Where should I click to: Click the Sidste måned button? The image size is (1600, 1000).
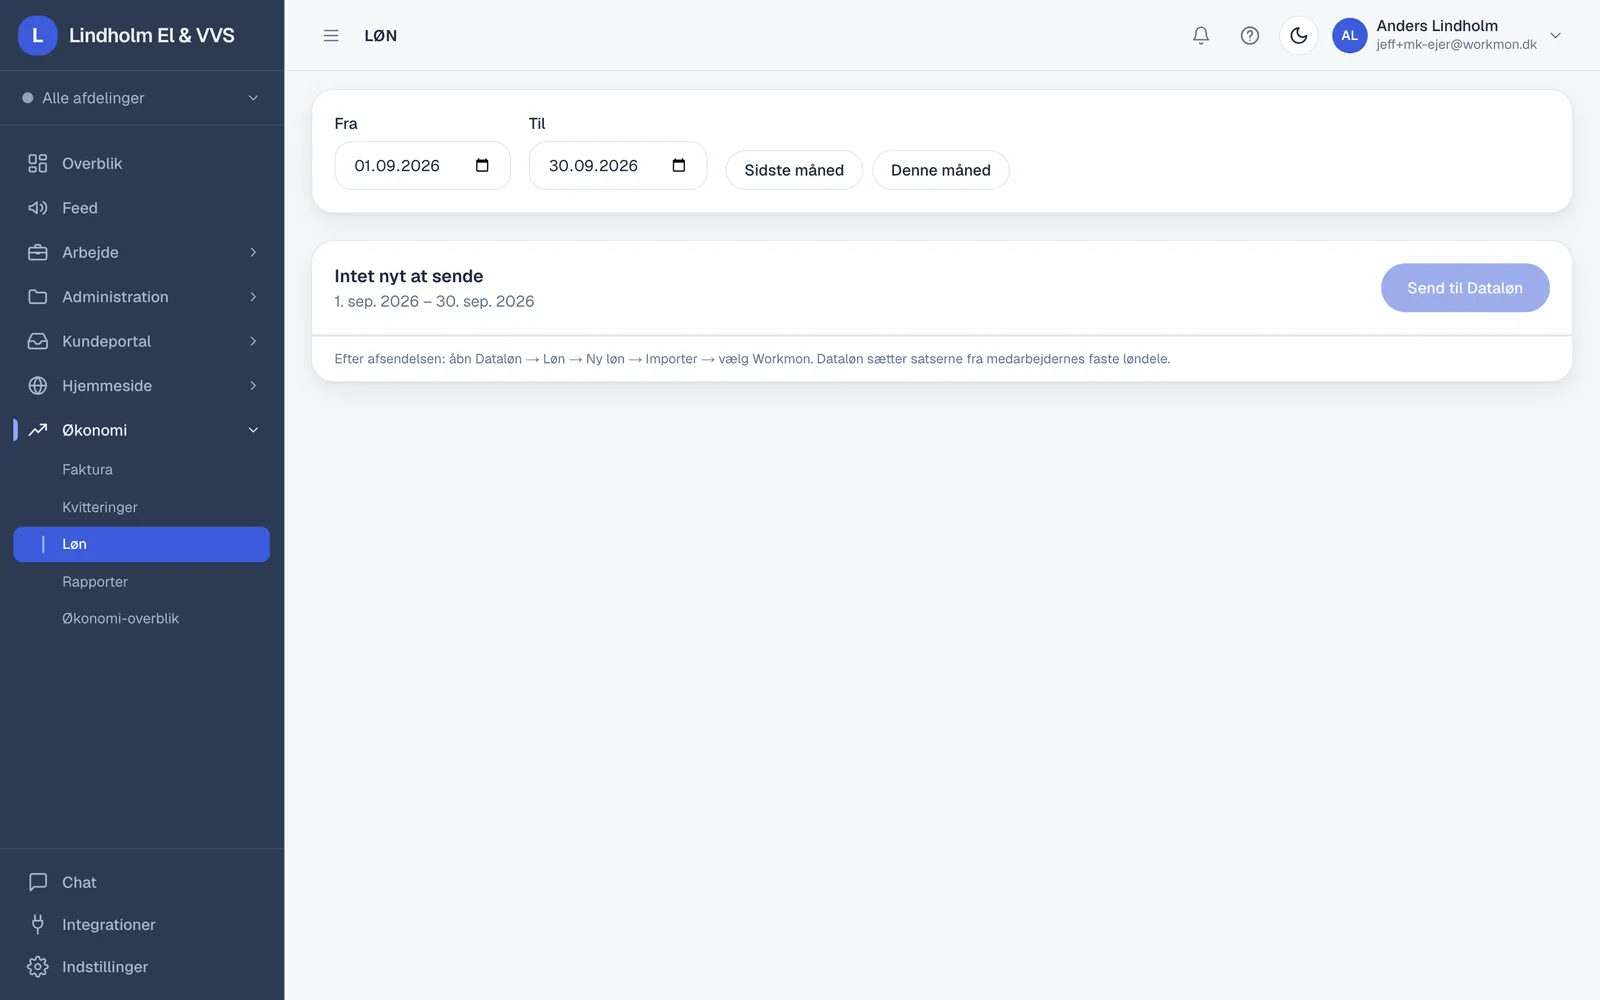pos(794,170)
